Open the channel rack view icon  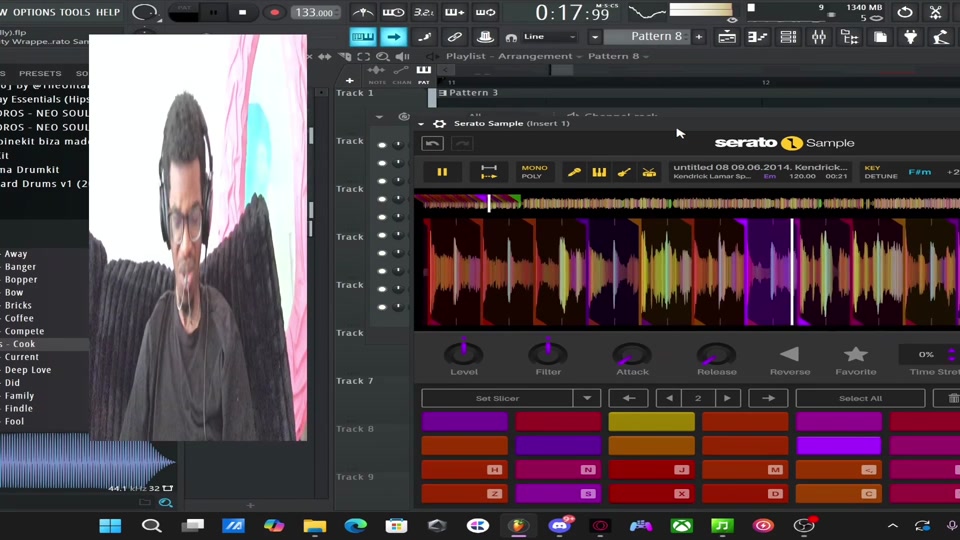[x=788, y=37]
